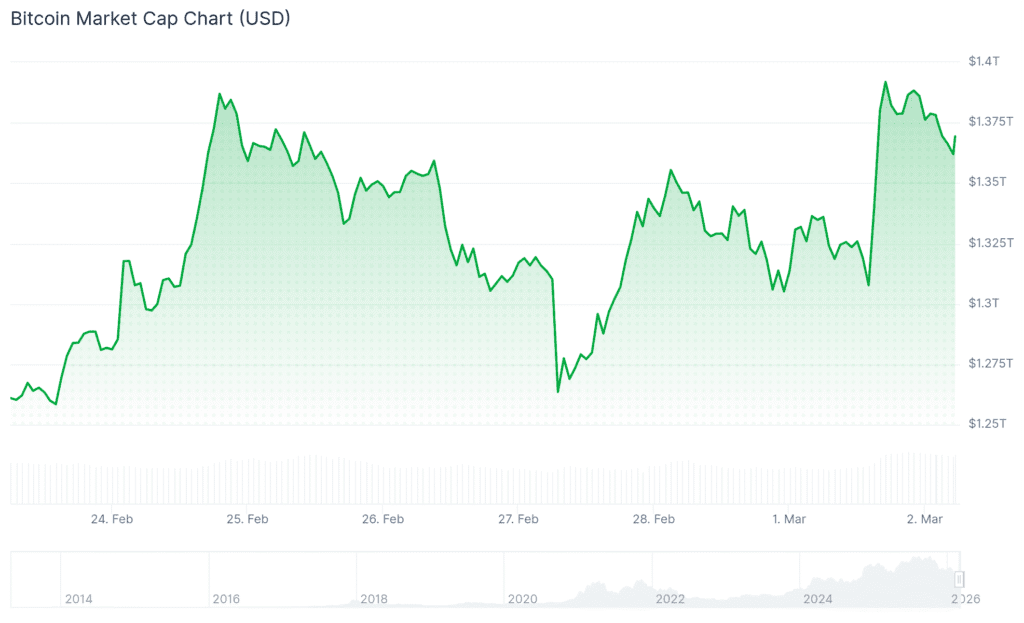
Task: Click the 2020 label in the navigator
Action: (522, 599)
